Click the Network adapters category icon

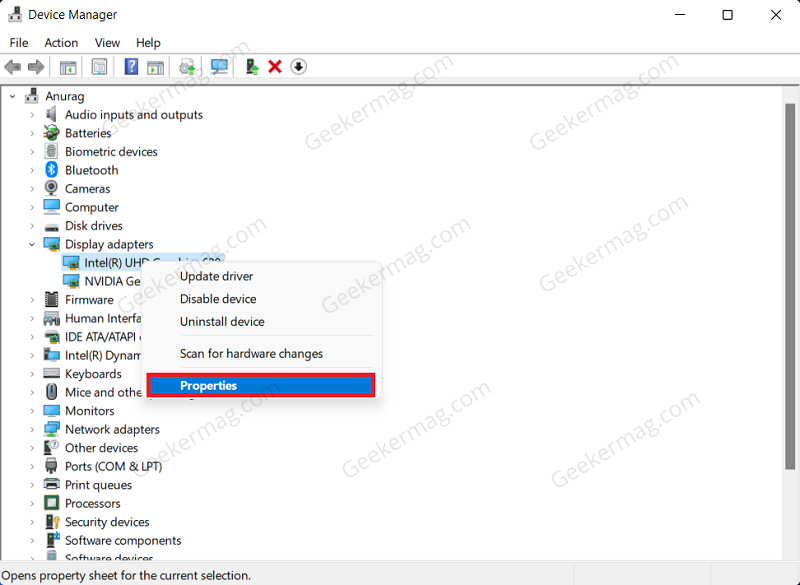(51, 429)
